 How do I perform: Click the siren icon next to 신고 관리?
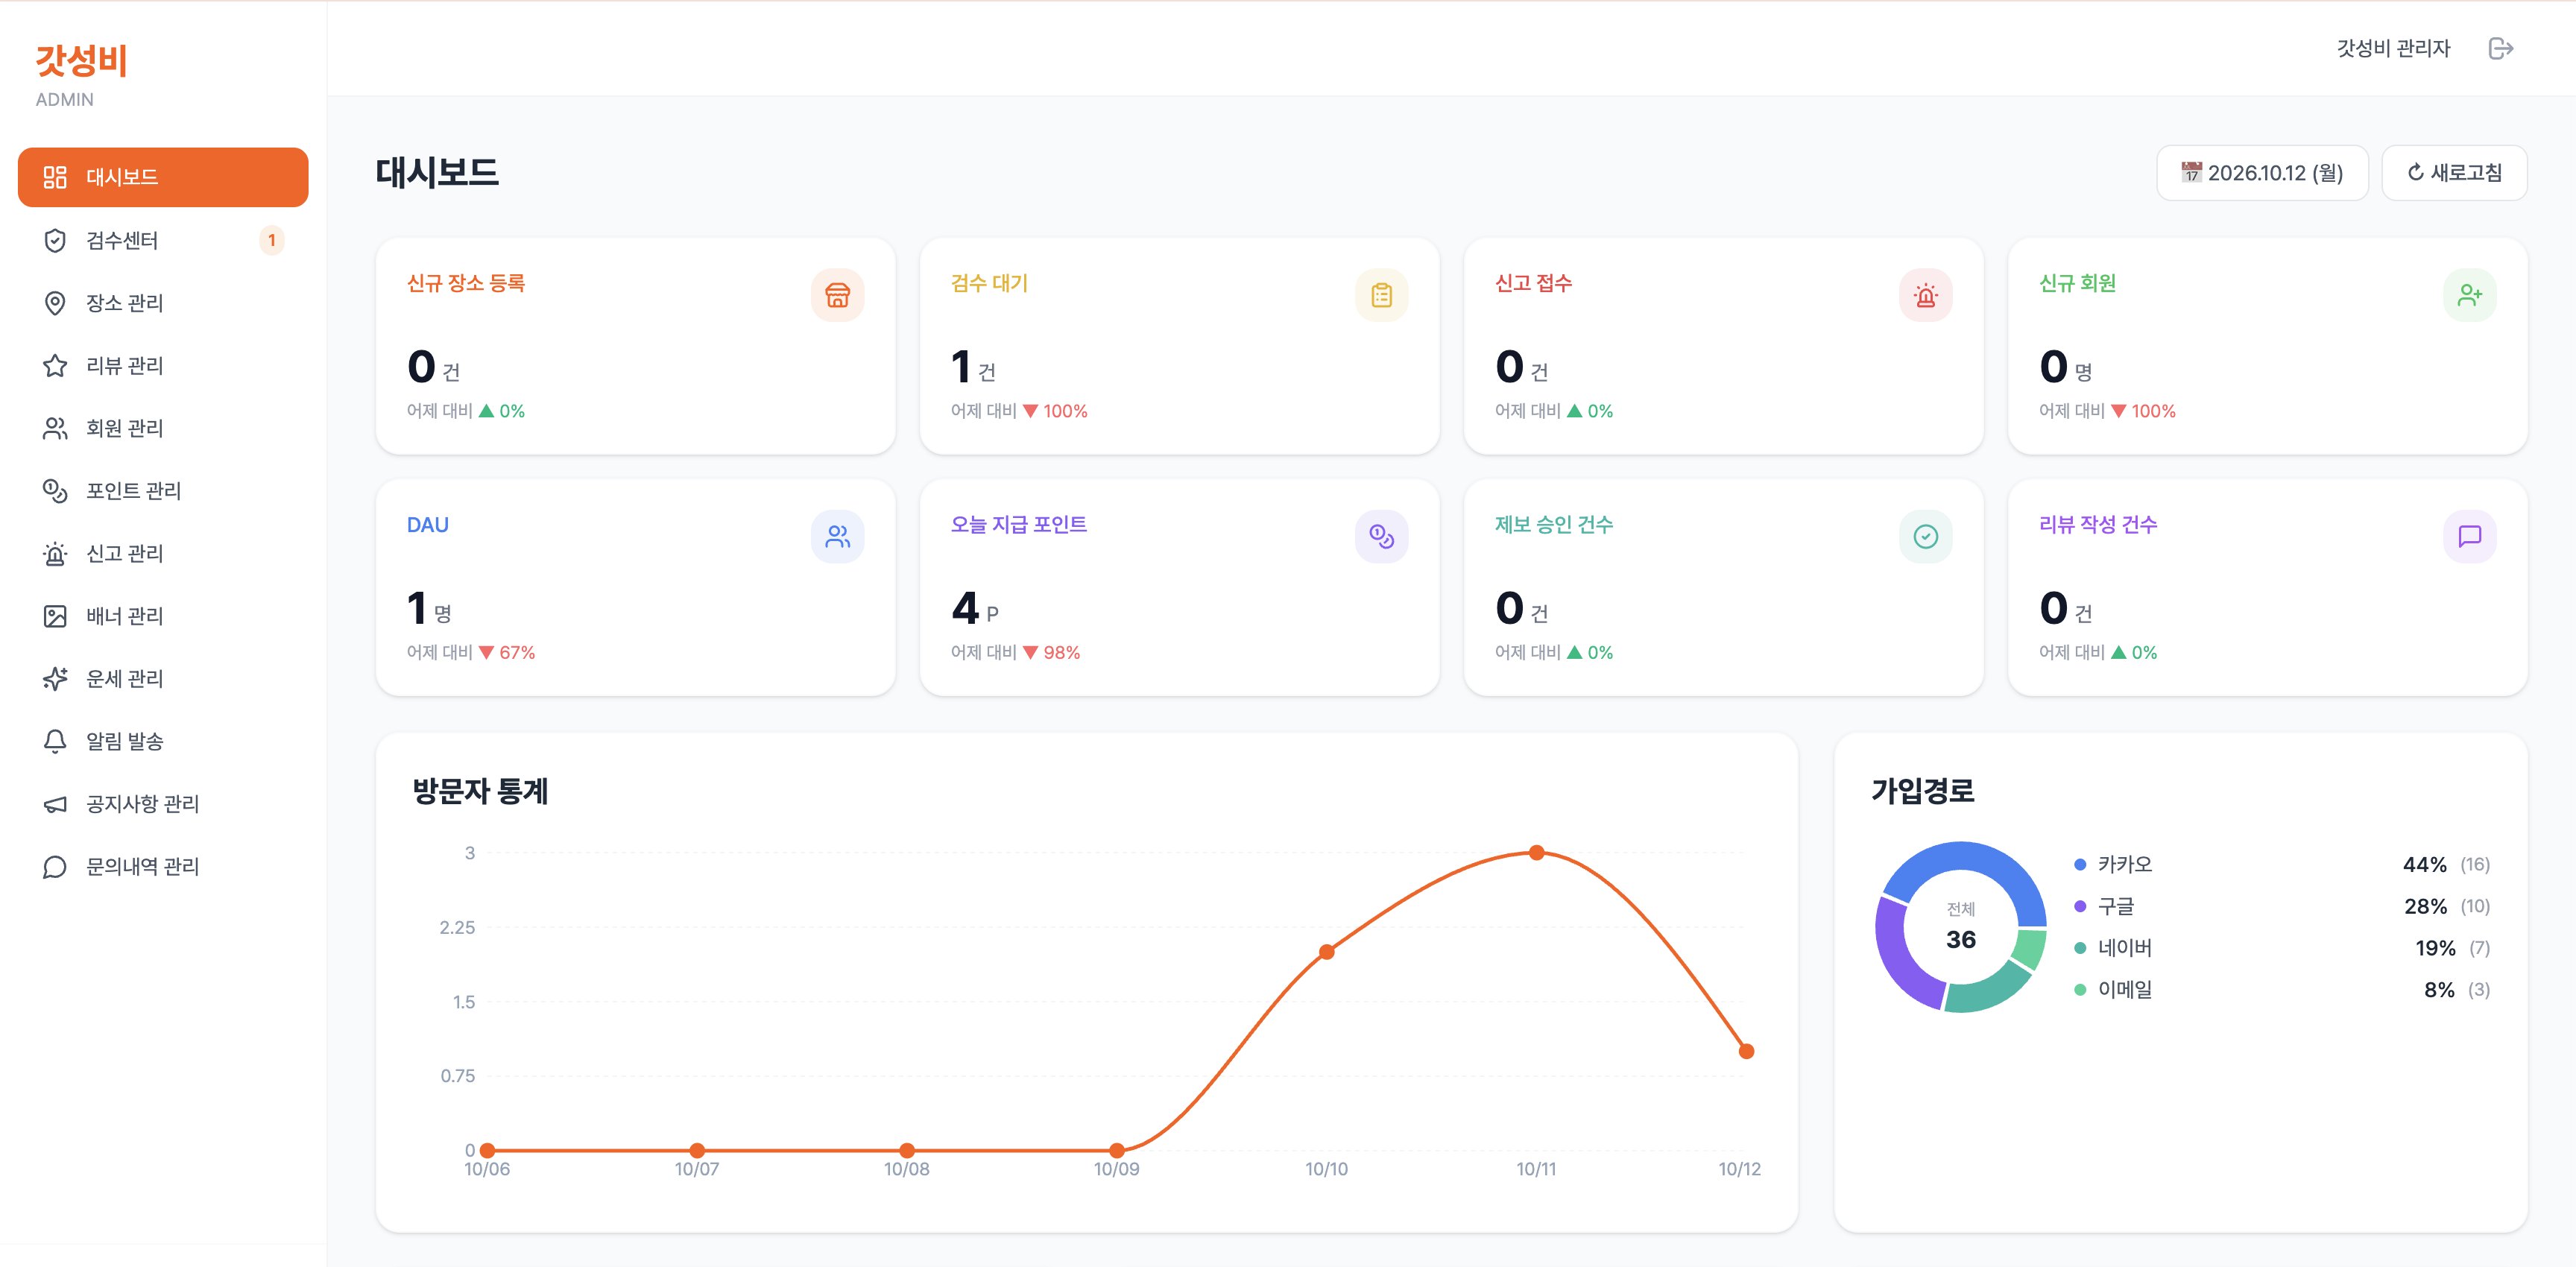click(x=55, y=553)
